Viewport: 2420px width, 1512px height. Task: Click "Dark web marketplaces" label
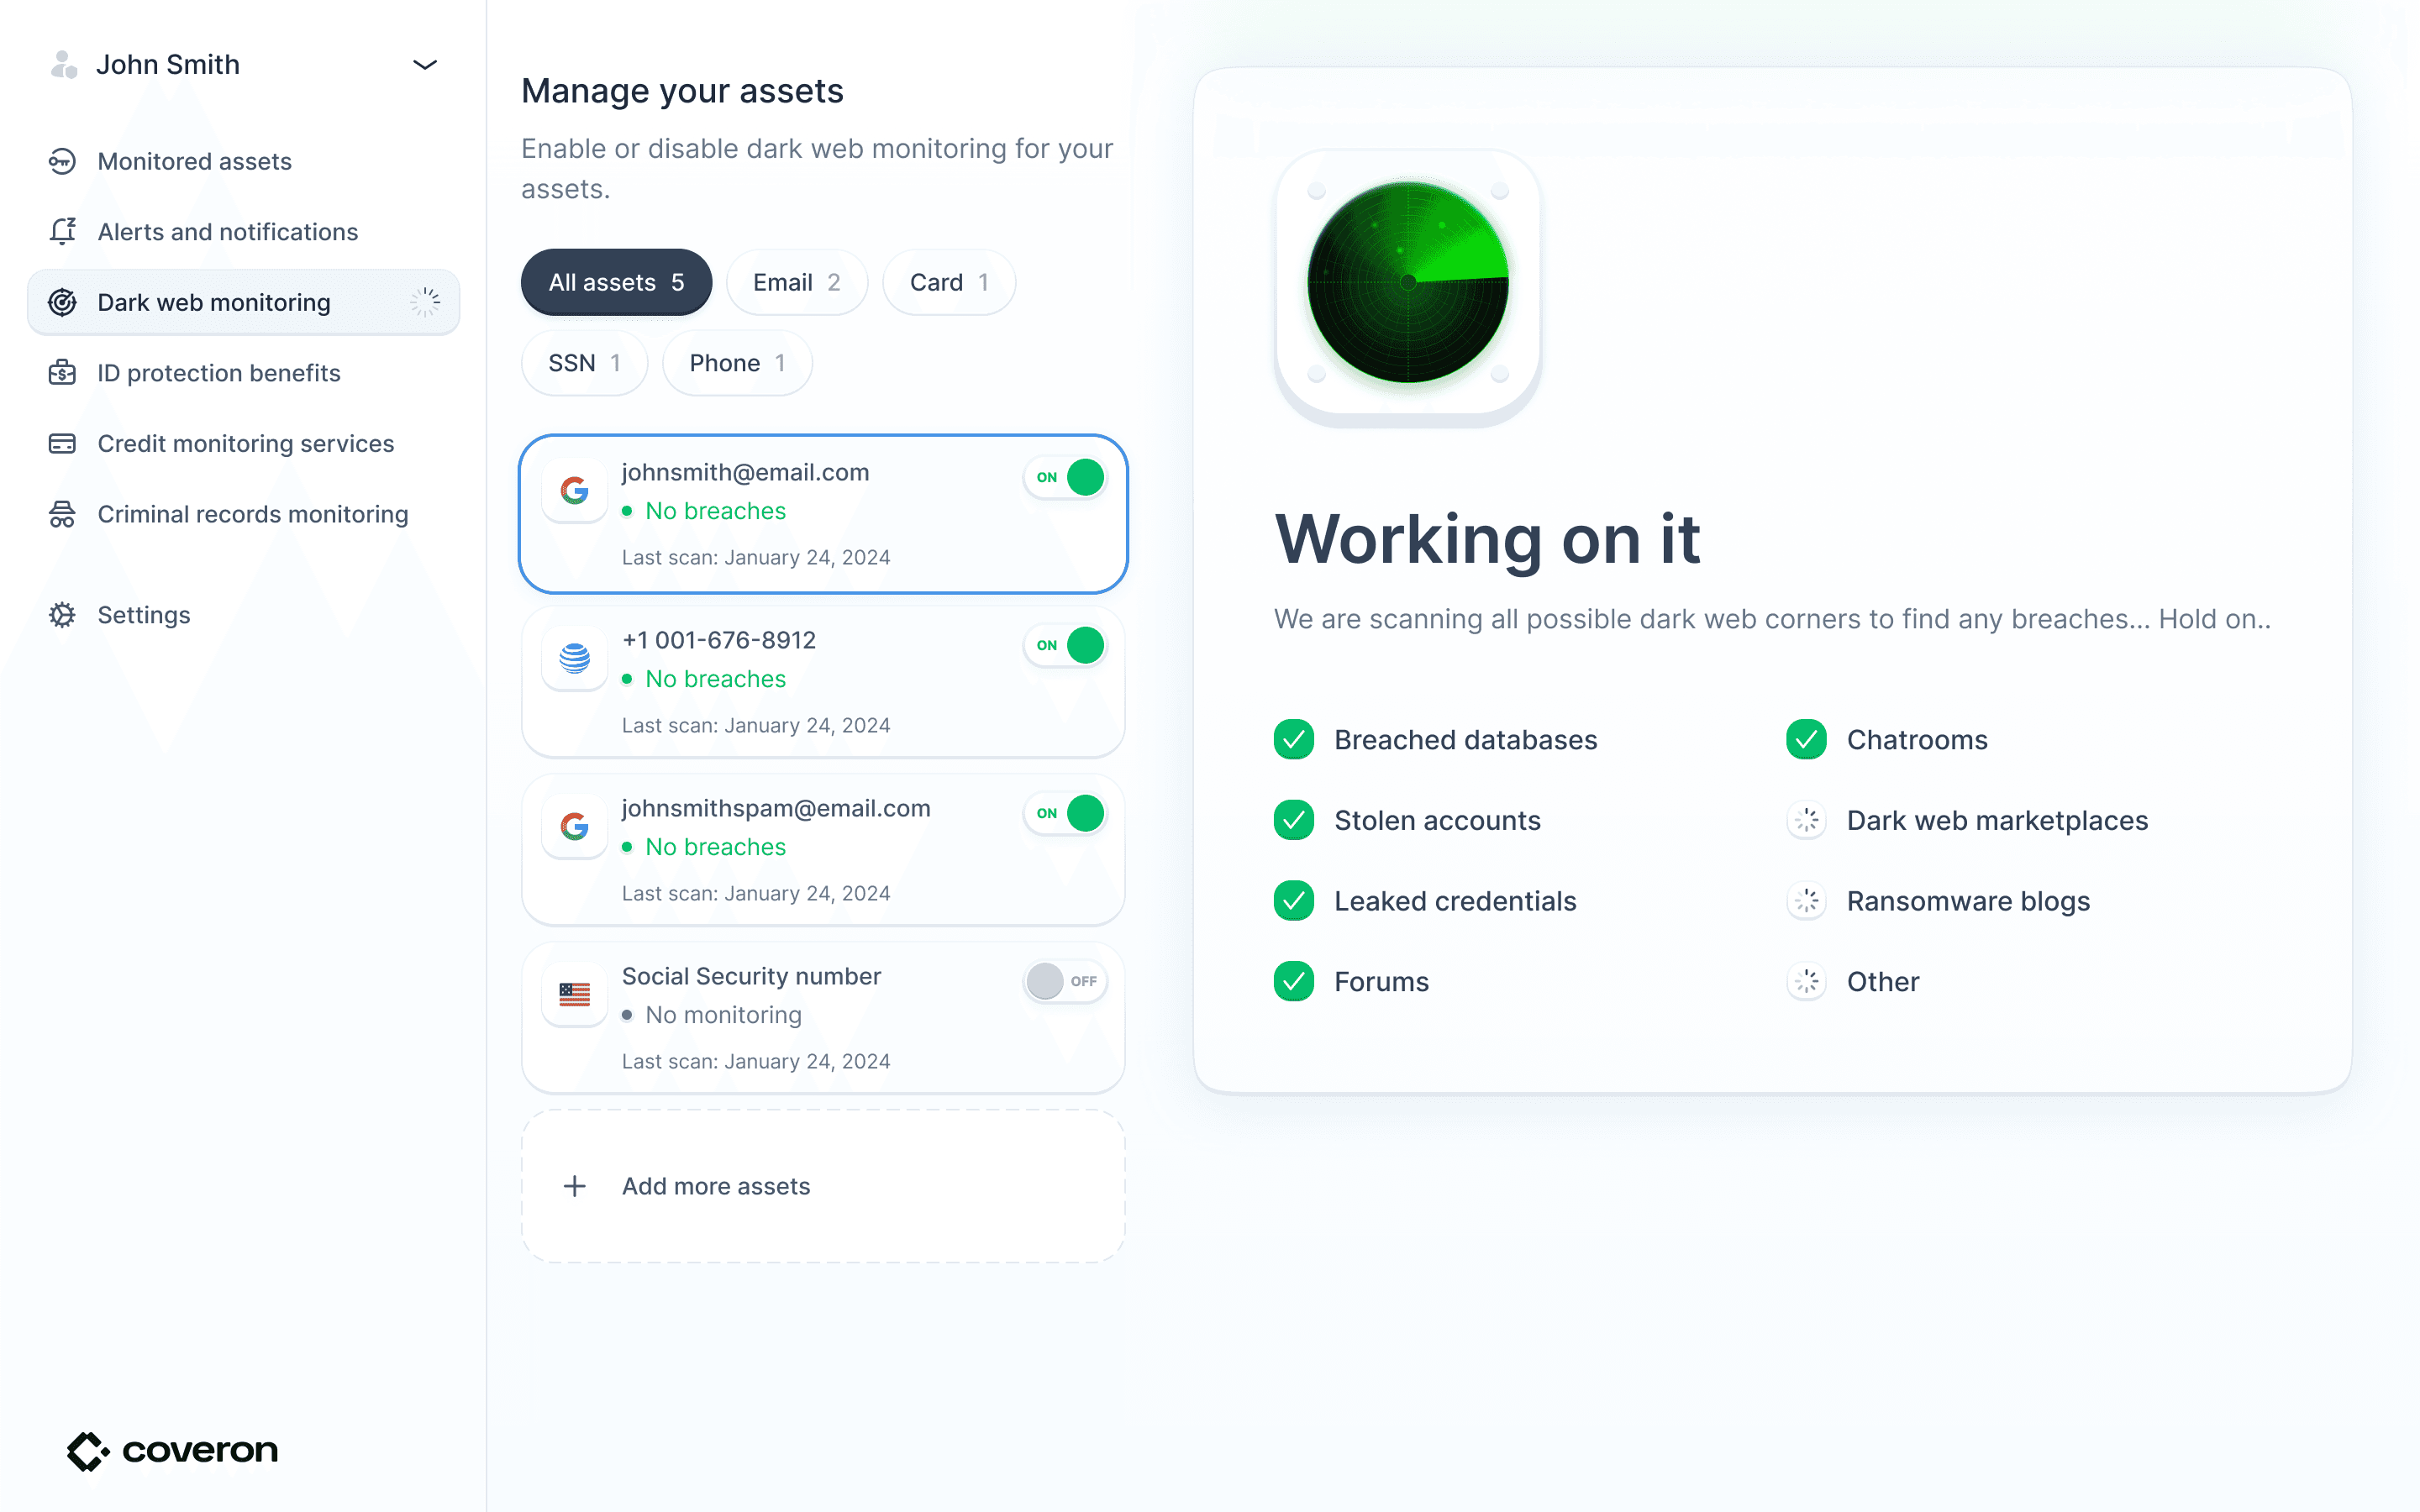1997,820
